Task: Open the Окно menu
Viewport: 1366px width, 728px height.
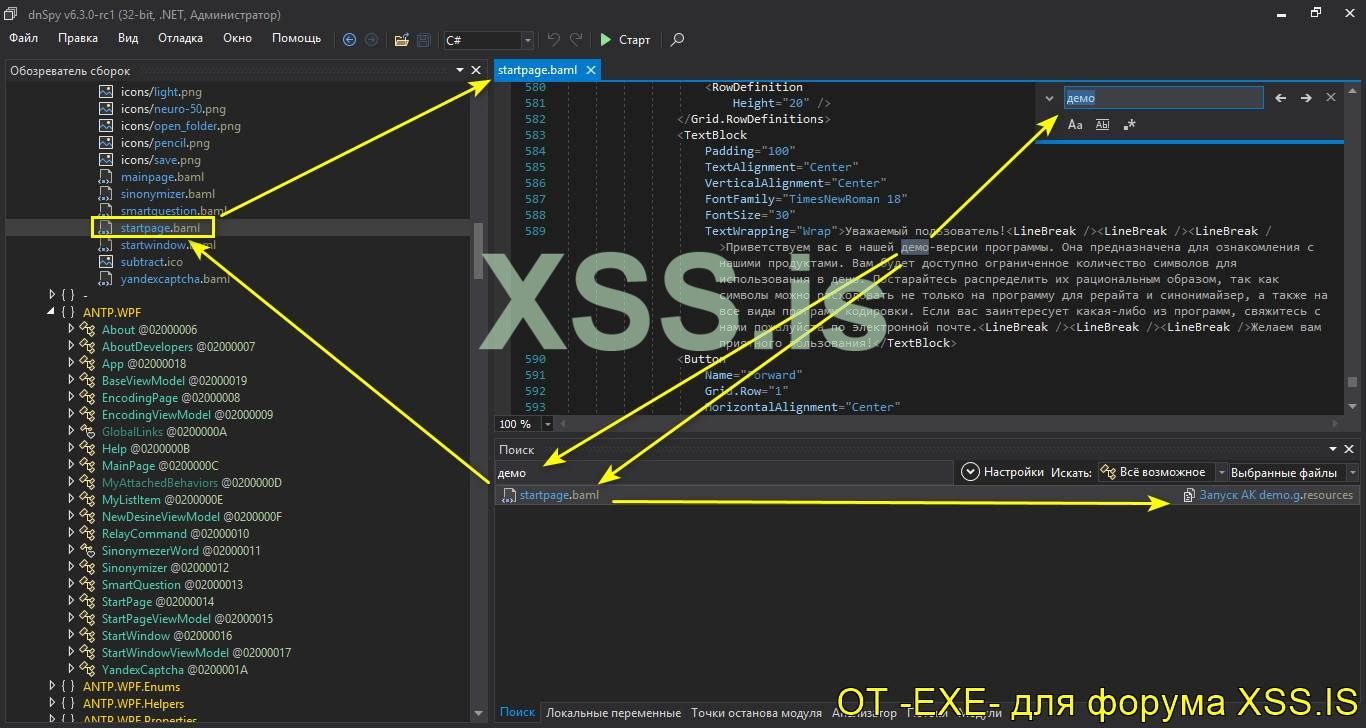Action: (237, 38)
